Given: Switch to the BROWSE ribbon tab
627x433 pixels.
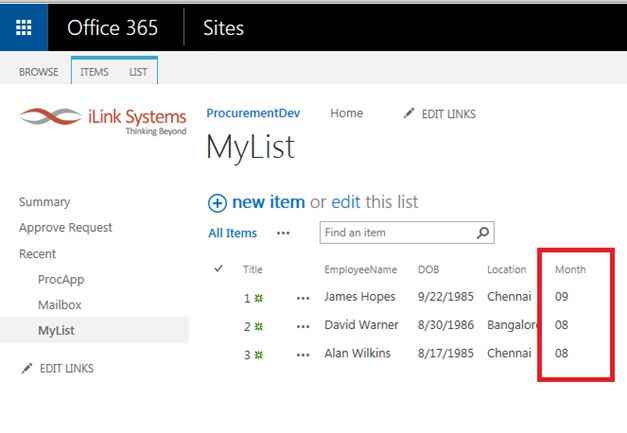Looking at the screenshot, I should tap(38, 72).
